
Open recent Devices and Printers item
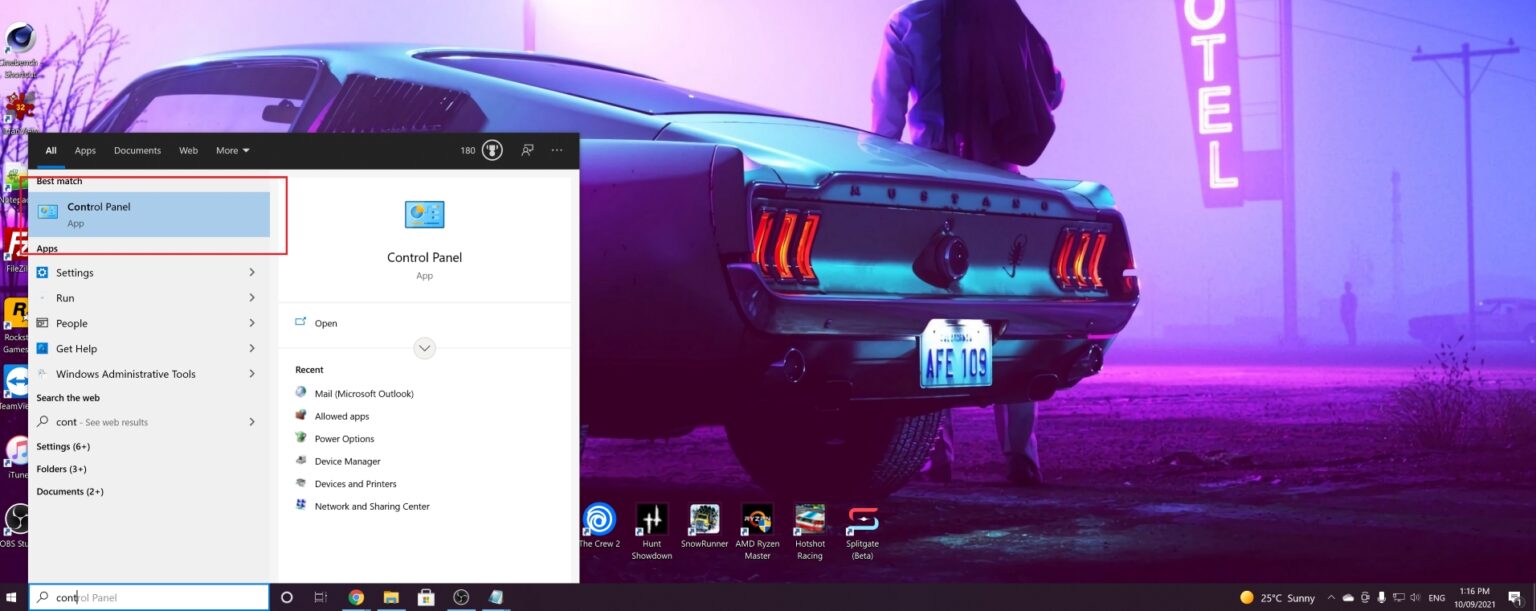tap(355, 484)
